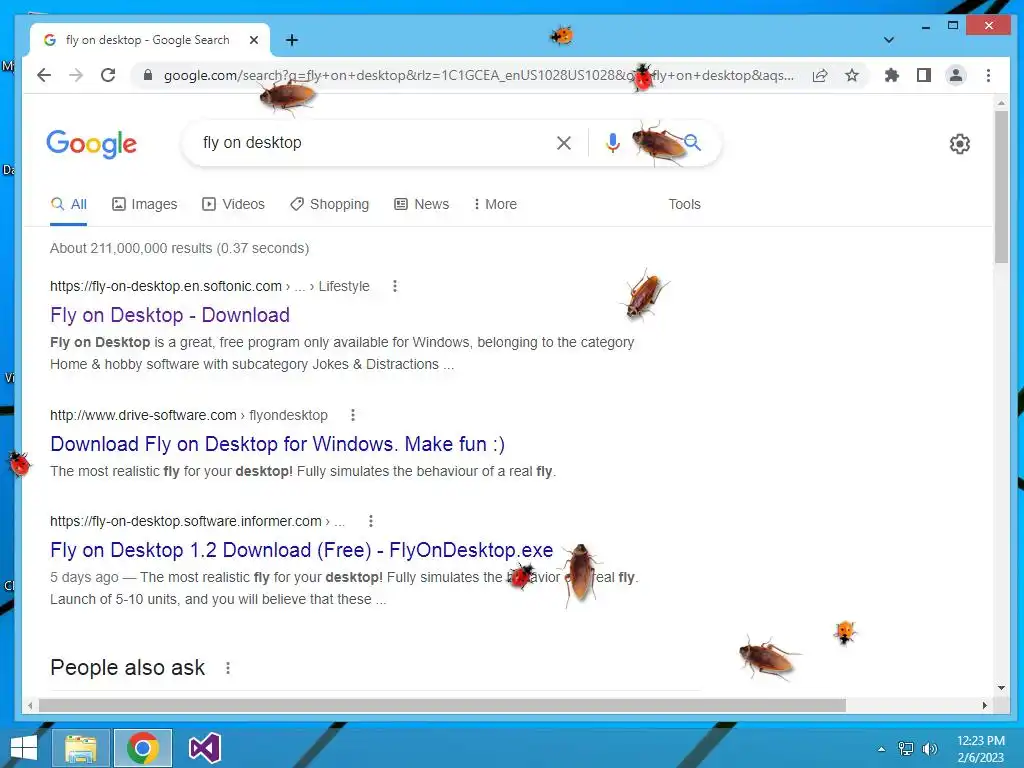The height and width of the screenshot is (768, 1024).
Task: Share this page using the share icon
Action: click(820, 75)
